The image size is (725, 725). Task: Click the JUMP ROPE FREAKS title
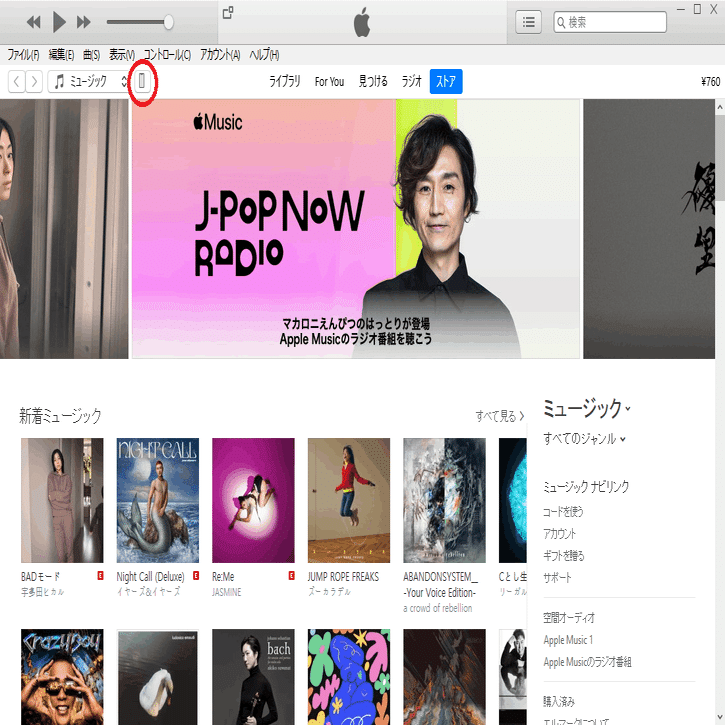tap(343, 577)
